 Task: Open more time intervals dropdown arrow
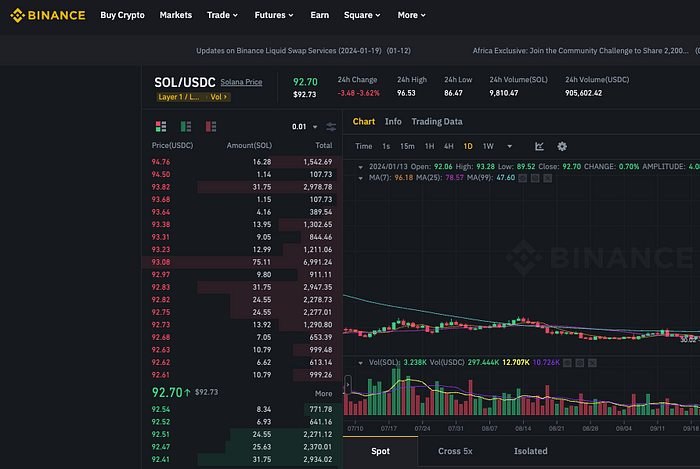tap(509, 146)
